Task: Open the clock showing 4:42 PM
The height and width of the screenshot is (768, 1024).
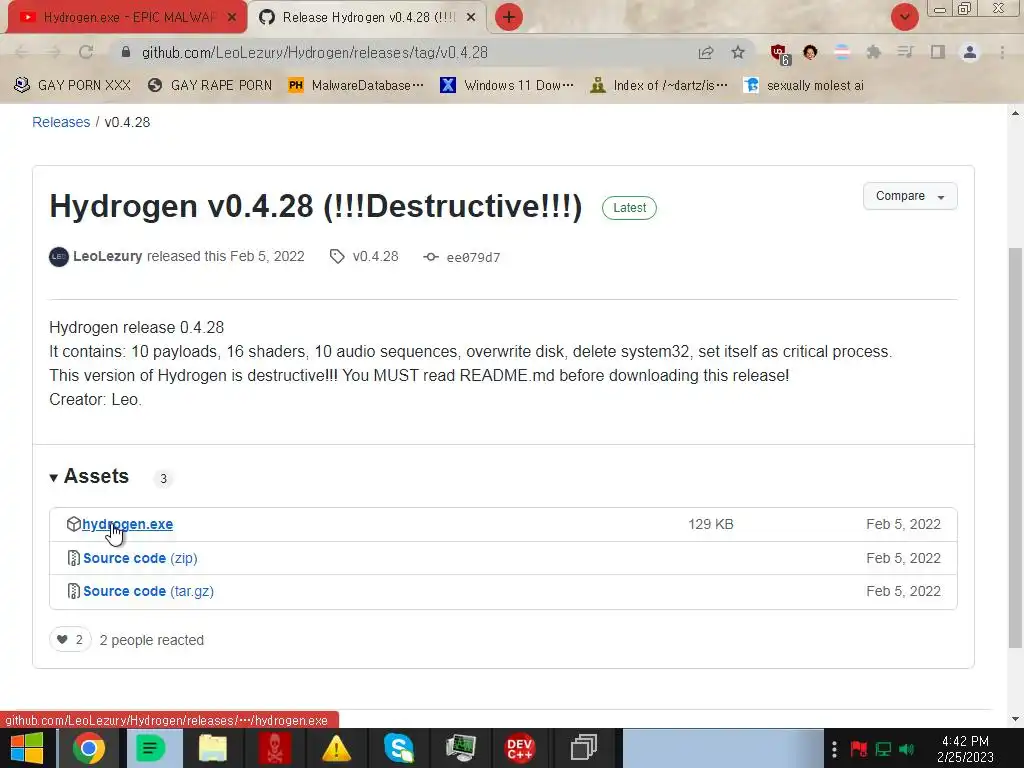Action: 965,749
